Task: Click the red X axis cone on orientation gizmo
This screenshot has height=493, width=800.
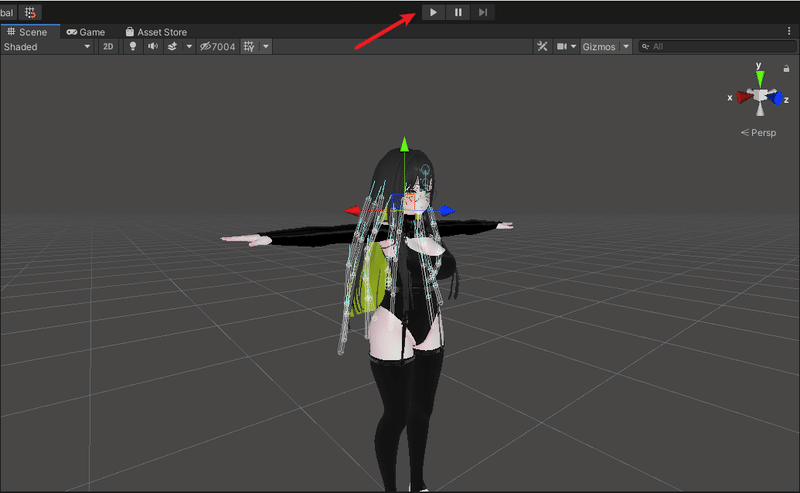Action: [x=744, y=96]
